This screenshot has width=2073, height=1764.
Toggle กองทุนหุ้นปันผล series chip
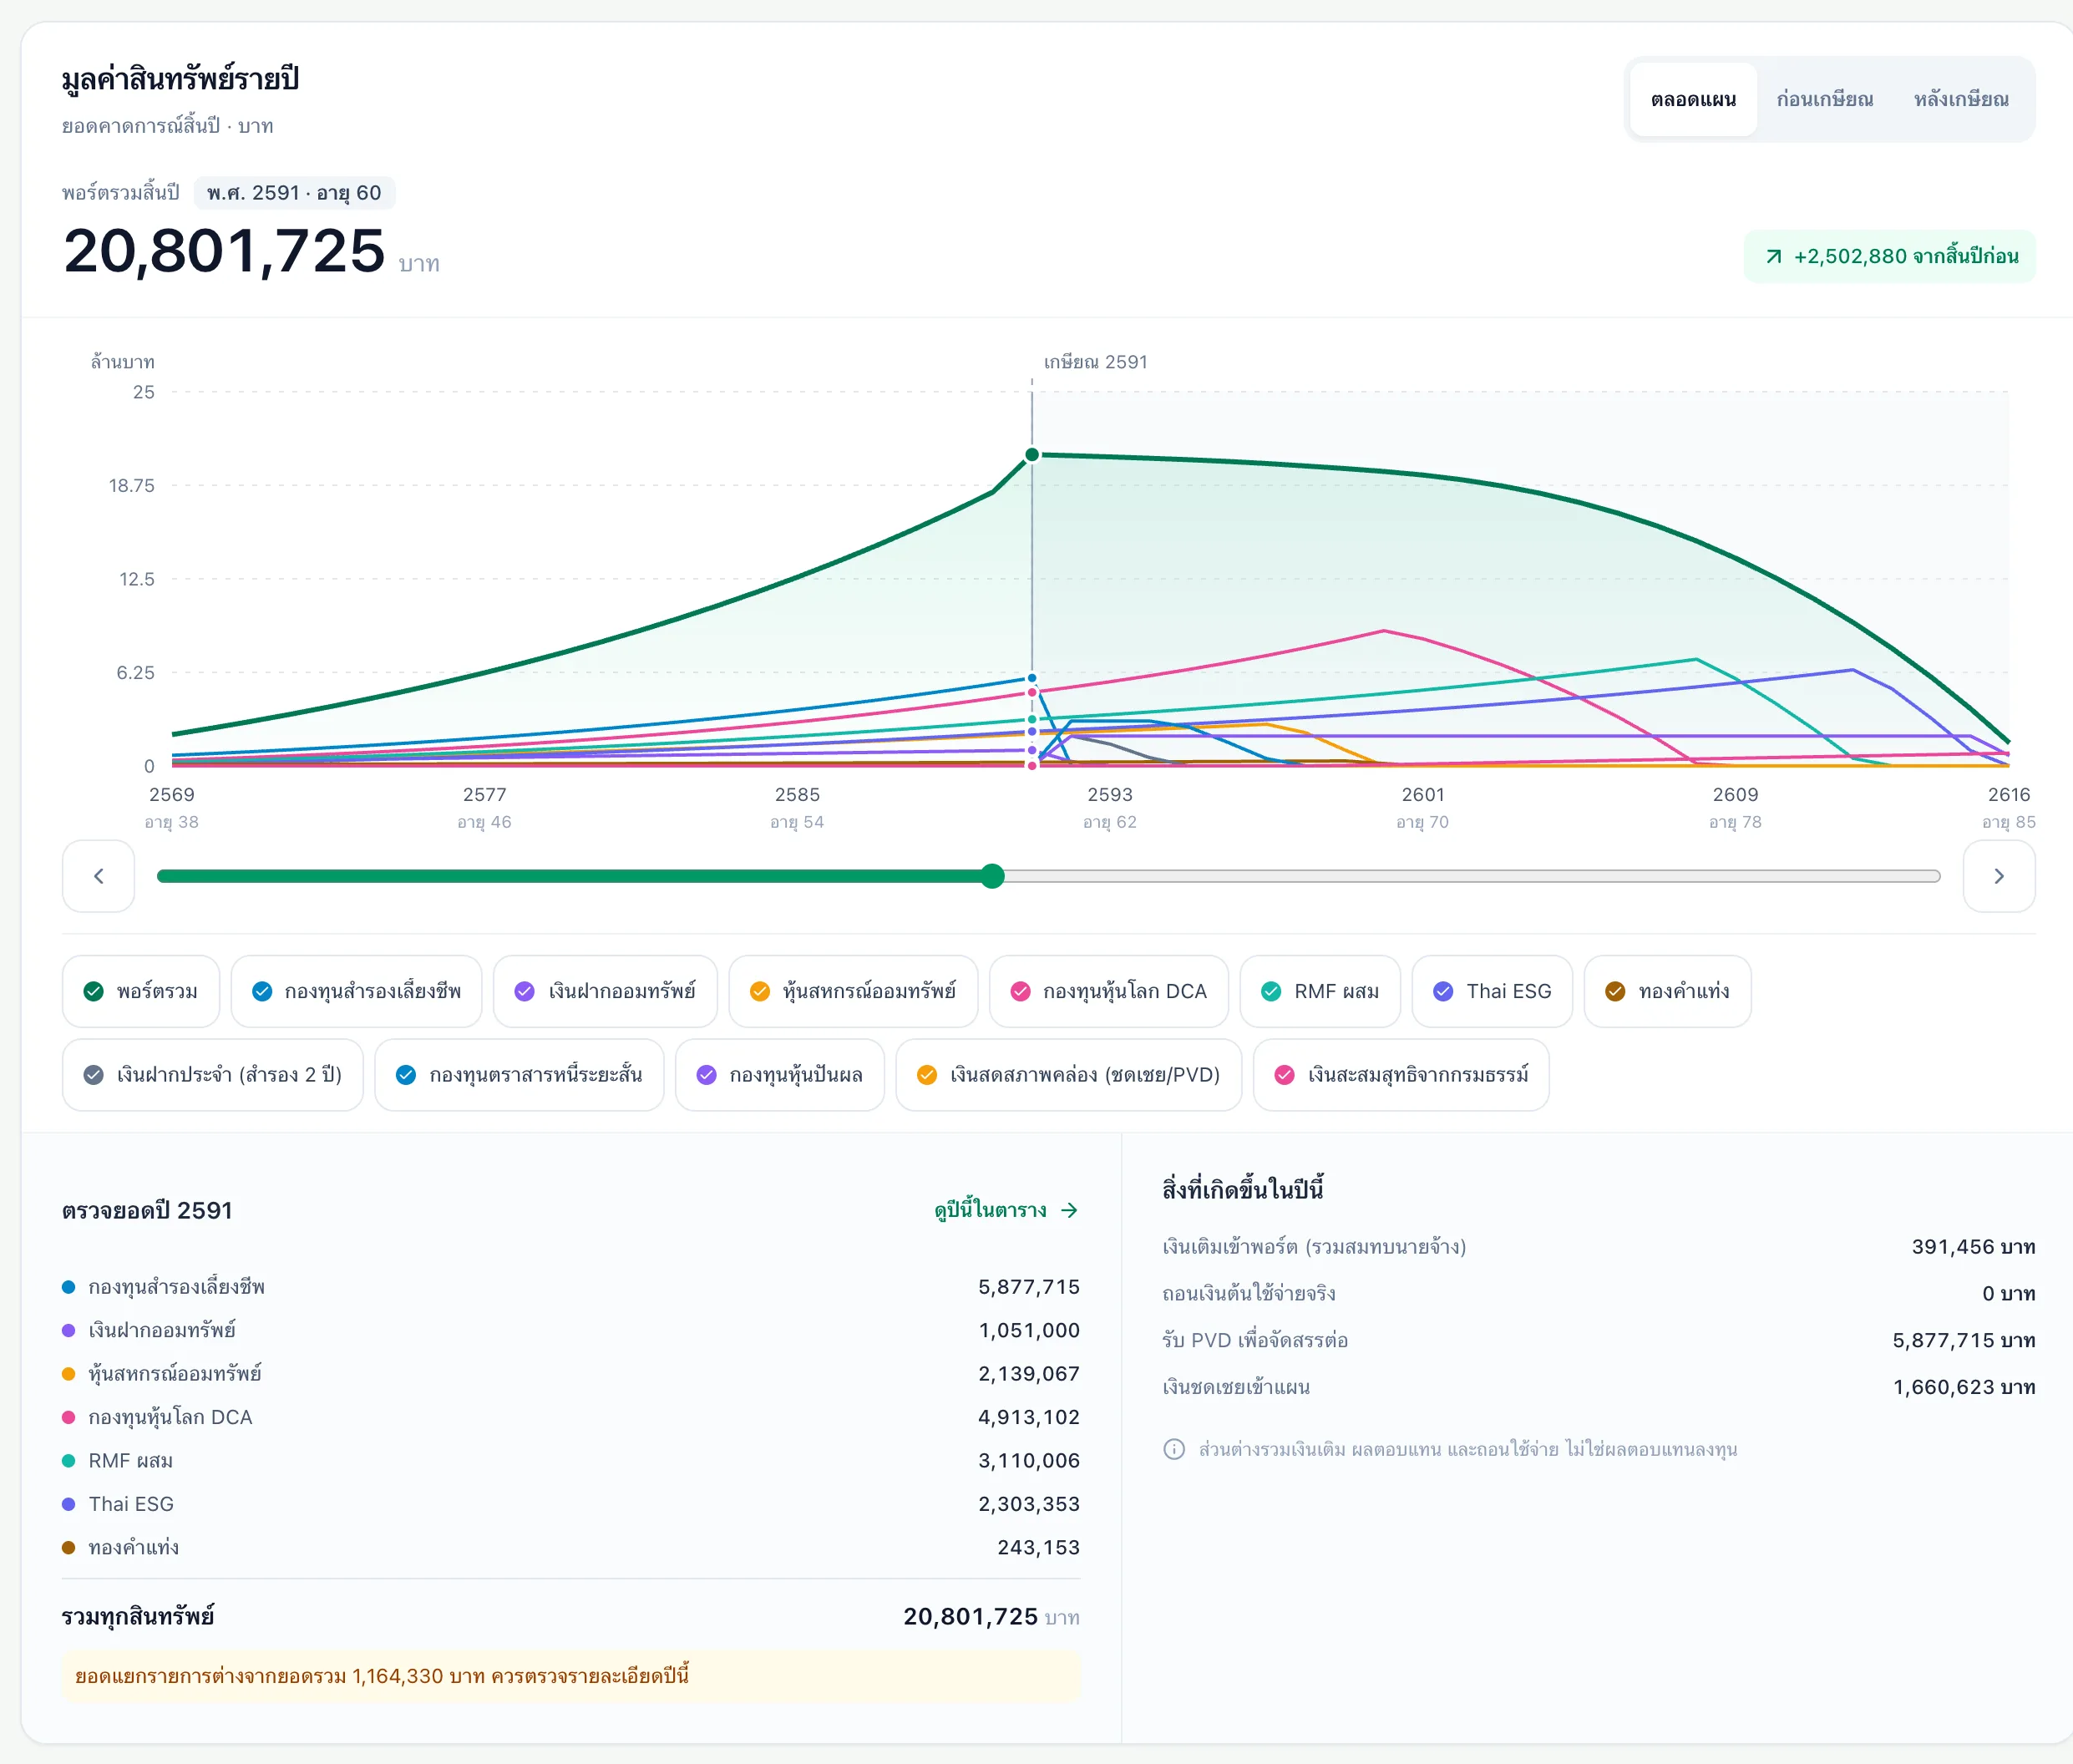[x=780, y=1075]
